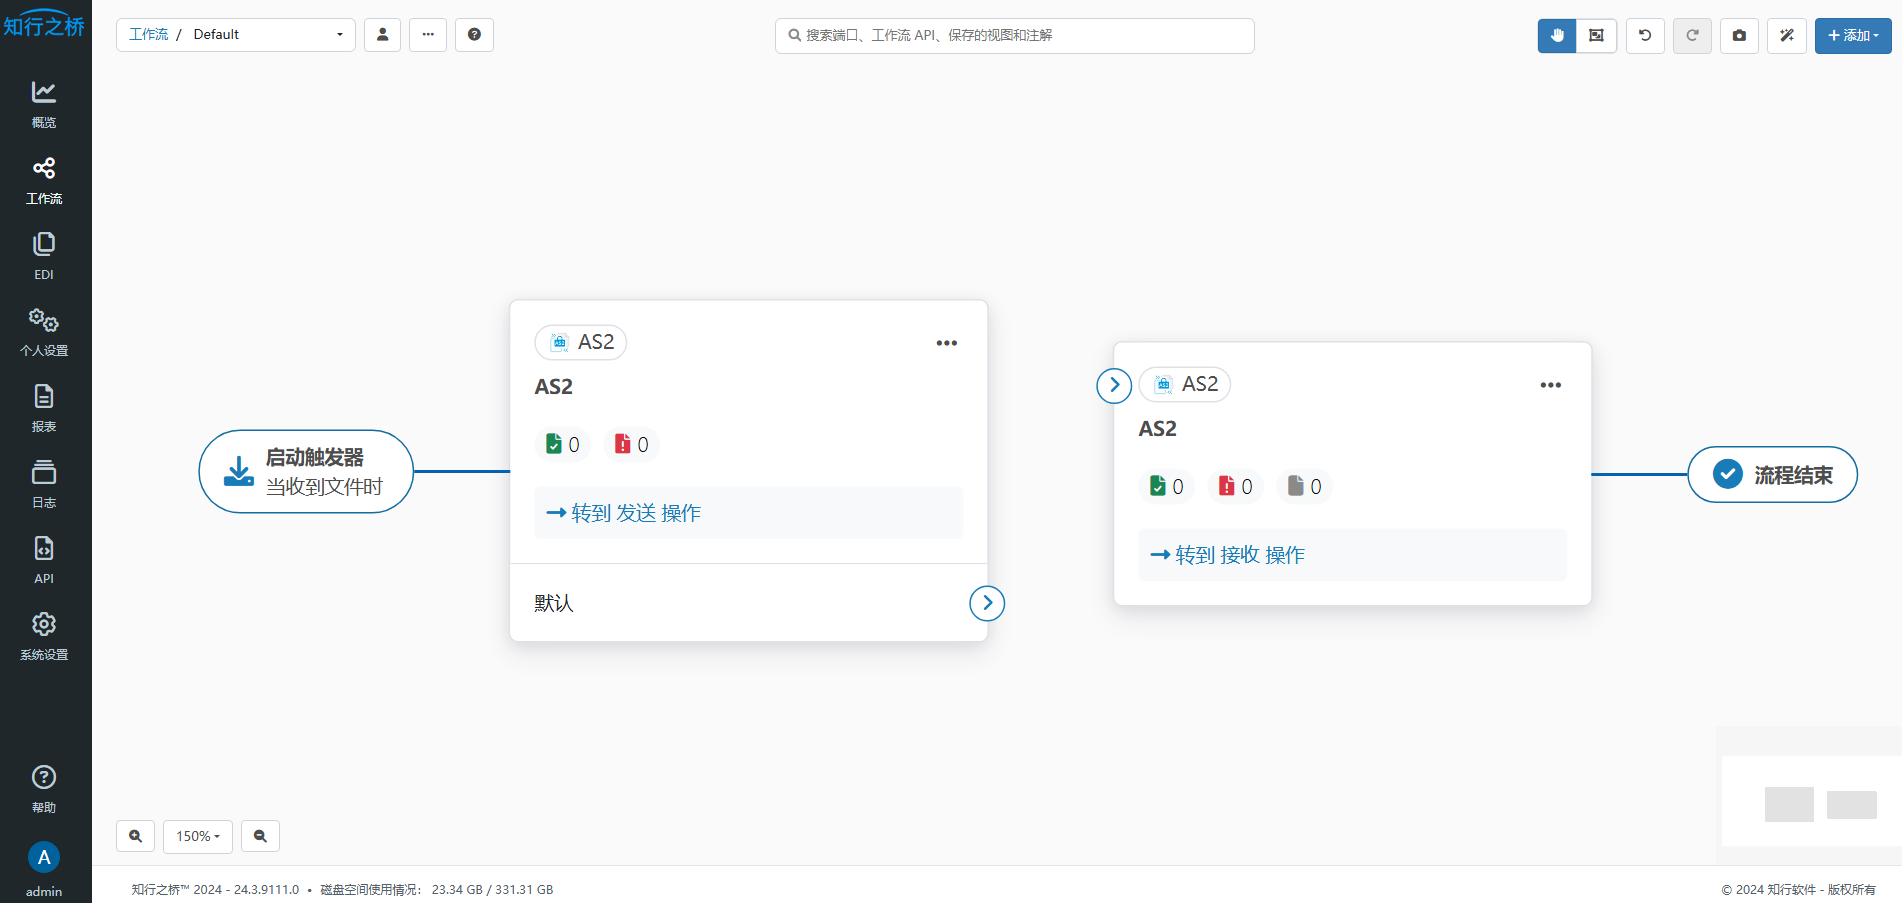
Task: Undo the last workflow change
Action: (1645, 35)
